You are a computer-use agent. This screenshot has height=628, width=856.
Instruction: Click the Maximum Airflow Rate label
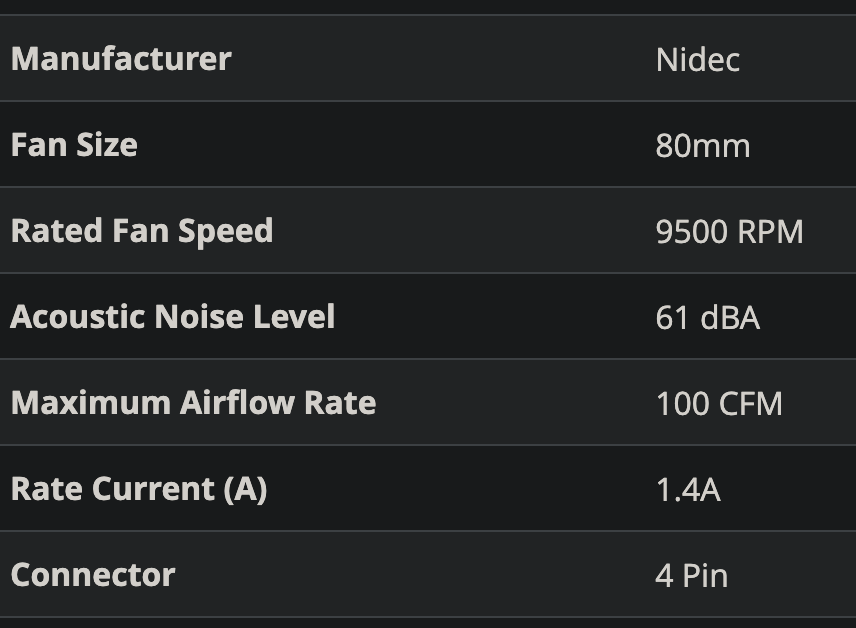pyautogui.click(x=193, y=403)
